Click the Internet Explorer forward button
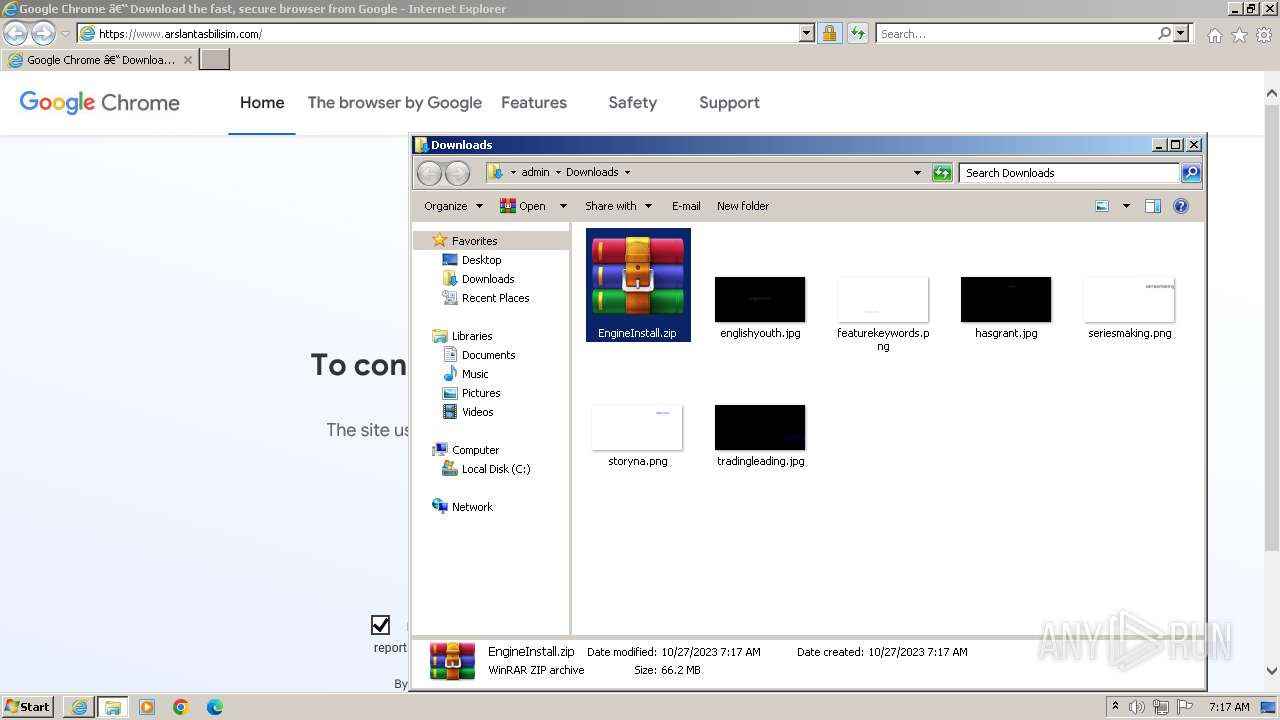The height and width of the screenshot is (720, 1280). (43, 33)
